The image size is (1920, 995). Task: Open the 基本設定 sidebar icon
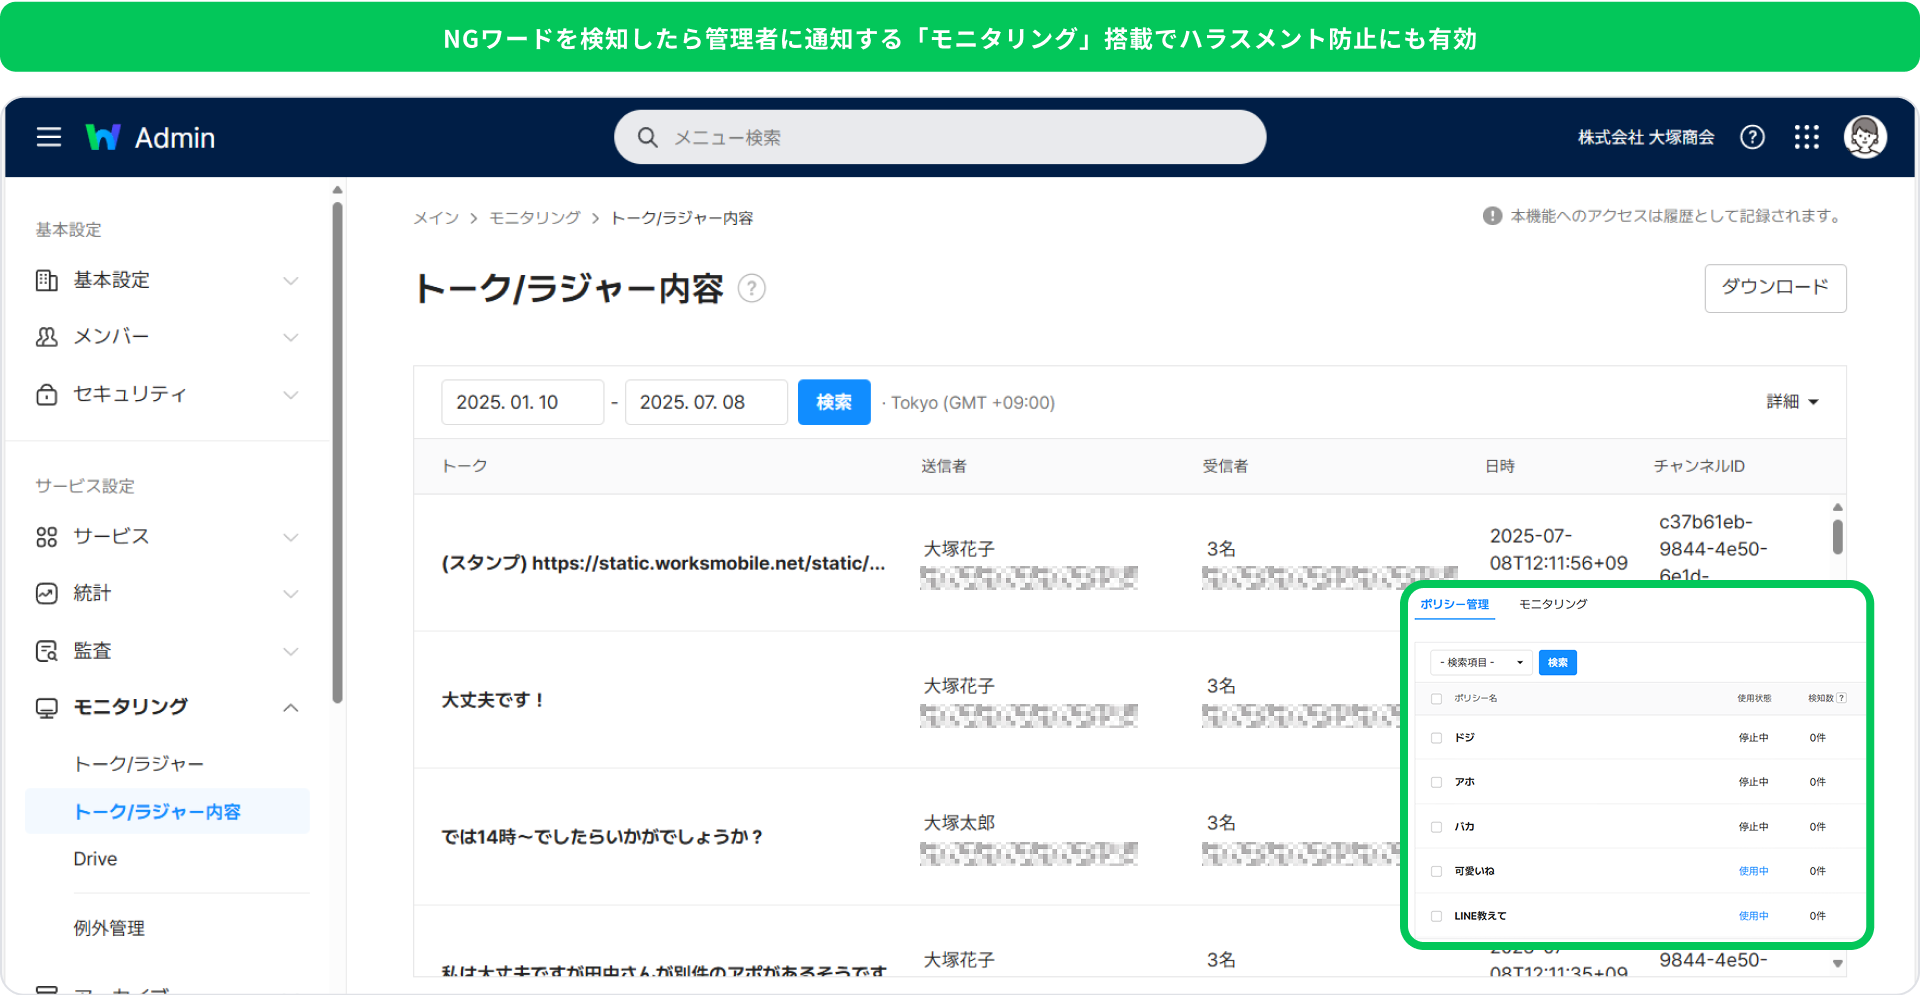coord(46,280)
